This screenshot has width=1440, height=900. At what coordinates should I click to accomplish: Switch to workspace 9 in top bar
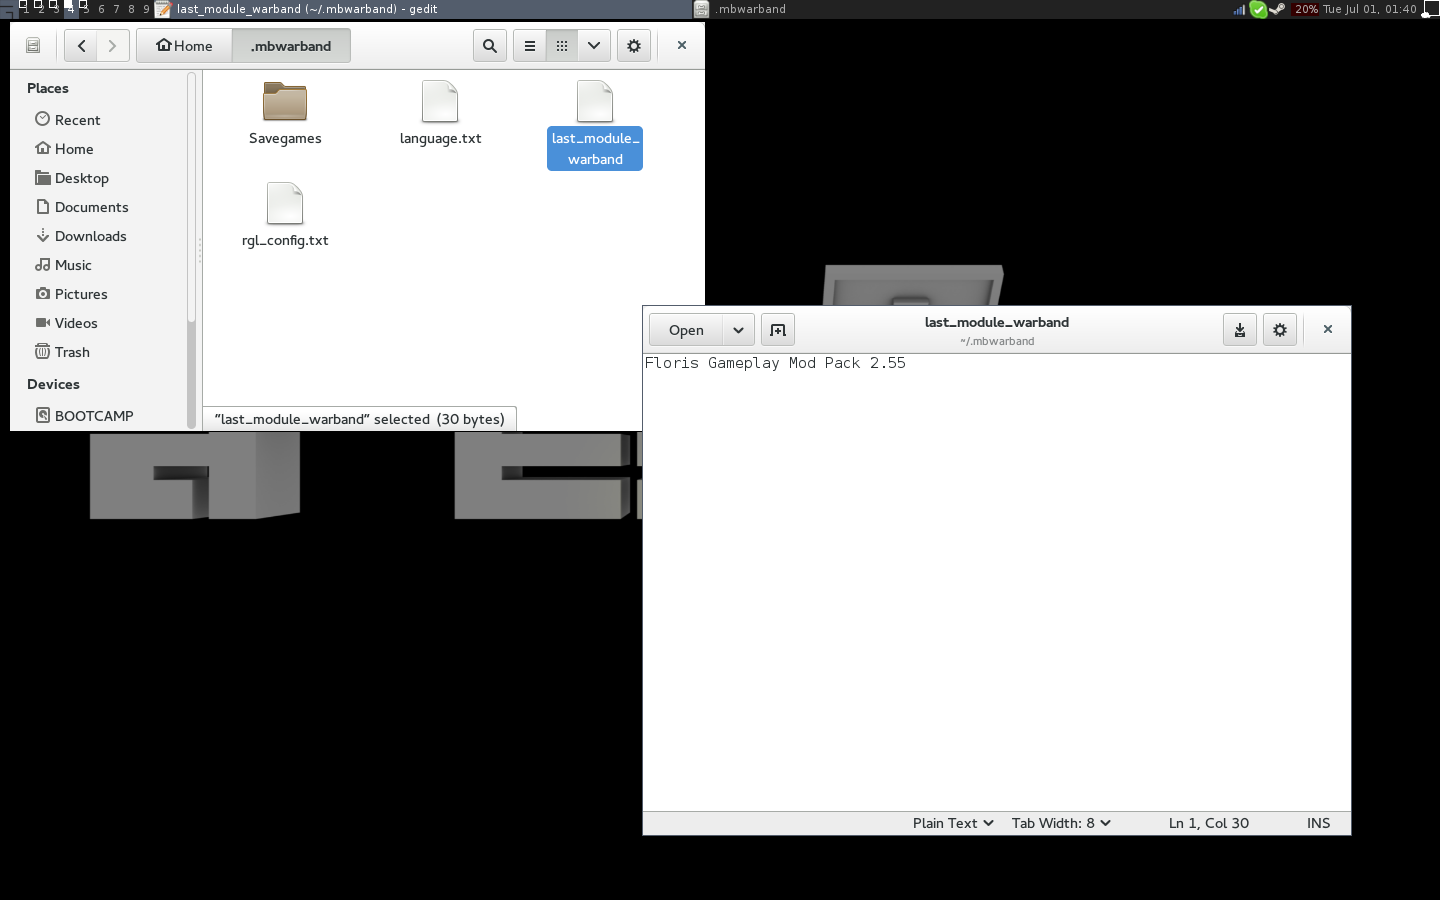146,9
